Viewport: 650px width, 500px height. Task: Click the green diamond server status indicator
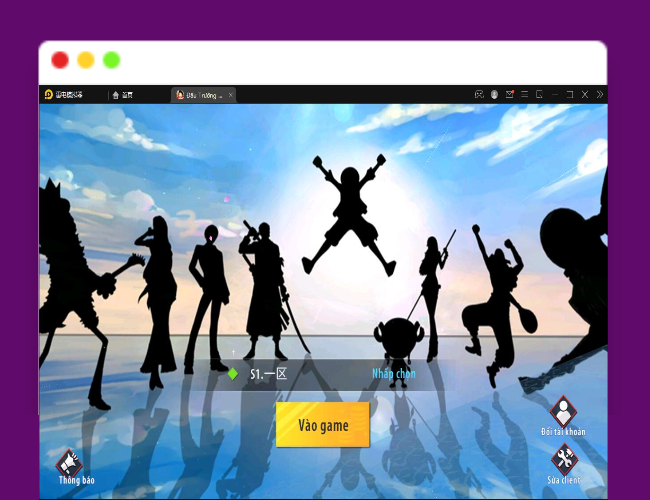click(x=233, y=374)
